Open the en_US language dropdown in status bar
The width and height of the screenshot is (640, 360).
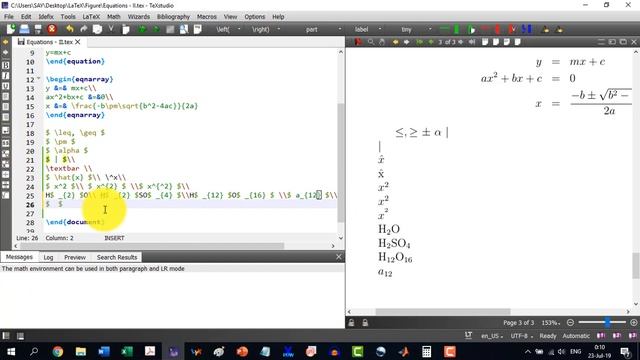492,336
